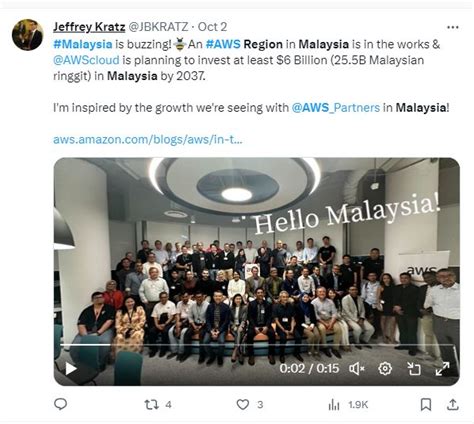Repost the tweet with retweet icon
The height and width of the screenshot is (424, 474).
(x=151, y=405)
